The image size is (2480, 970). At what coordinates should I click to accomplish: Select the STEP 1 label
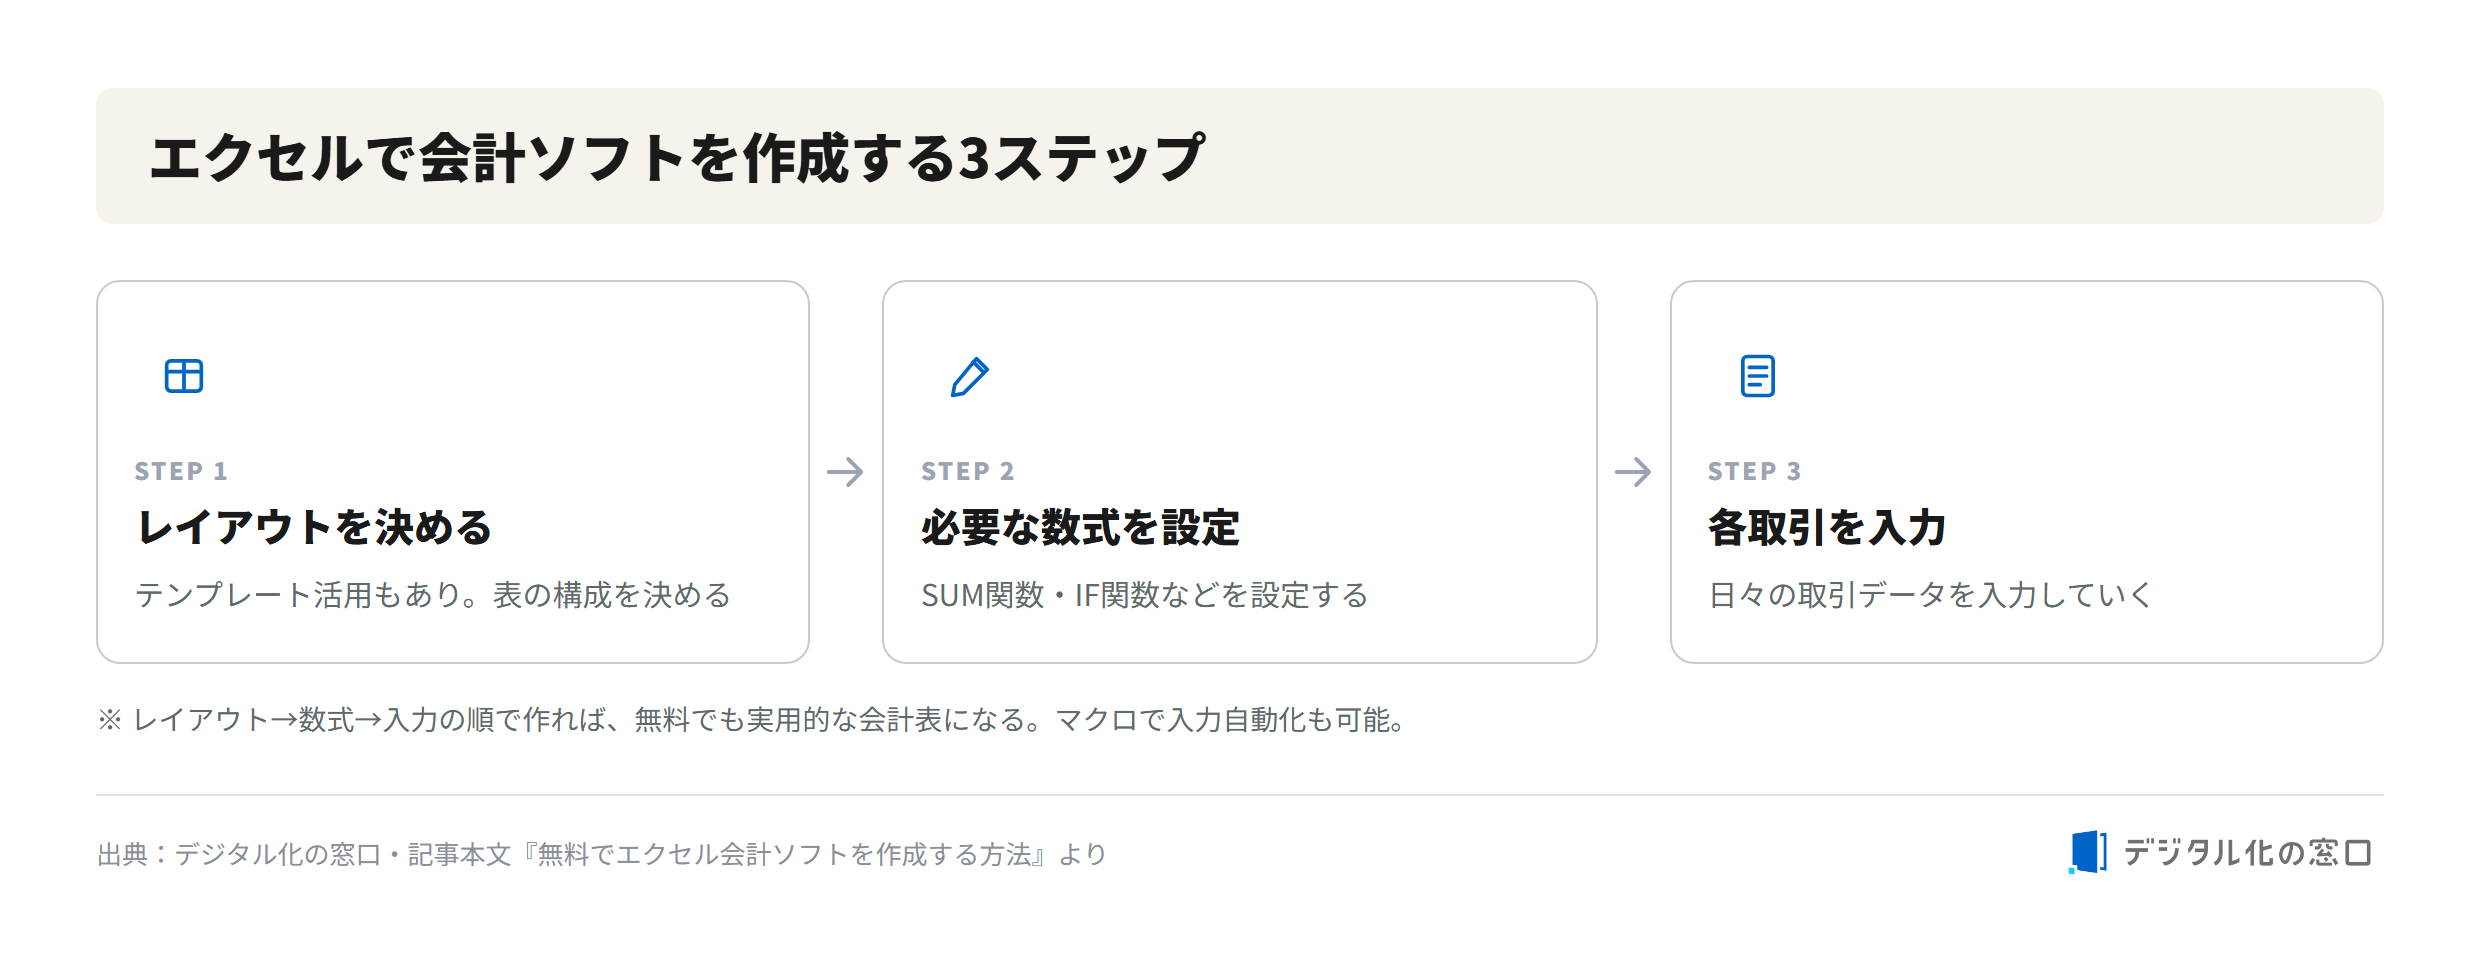tap(181, 471)
